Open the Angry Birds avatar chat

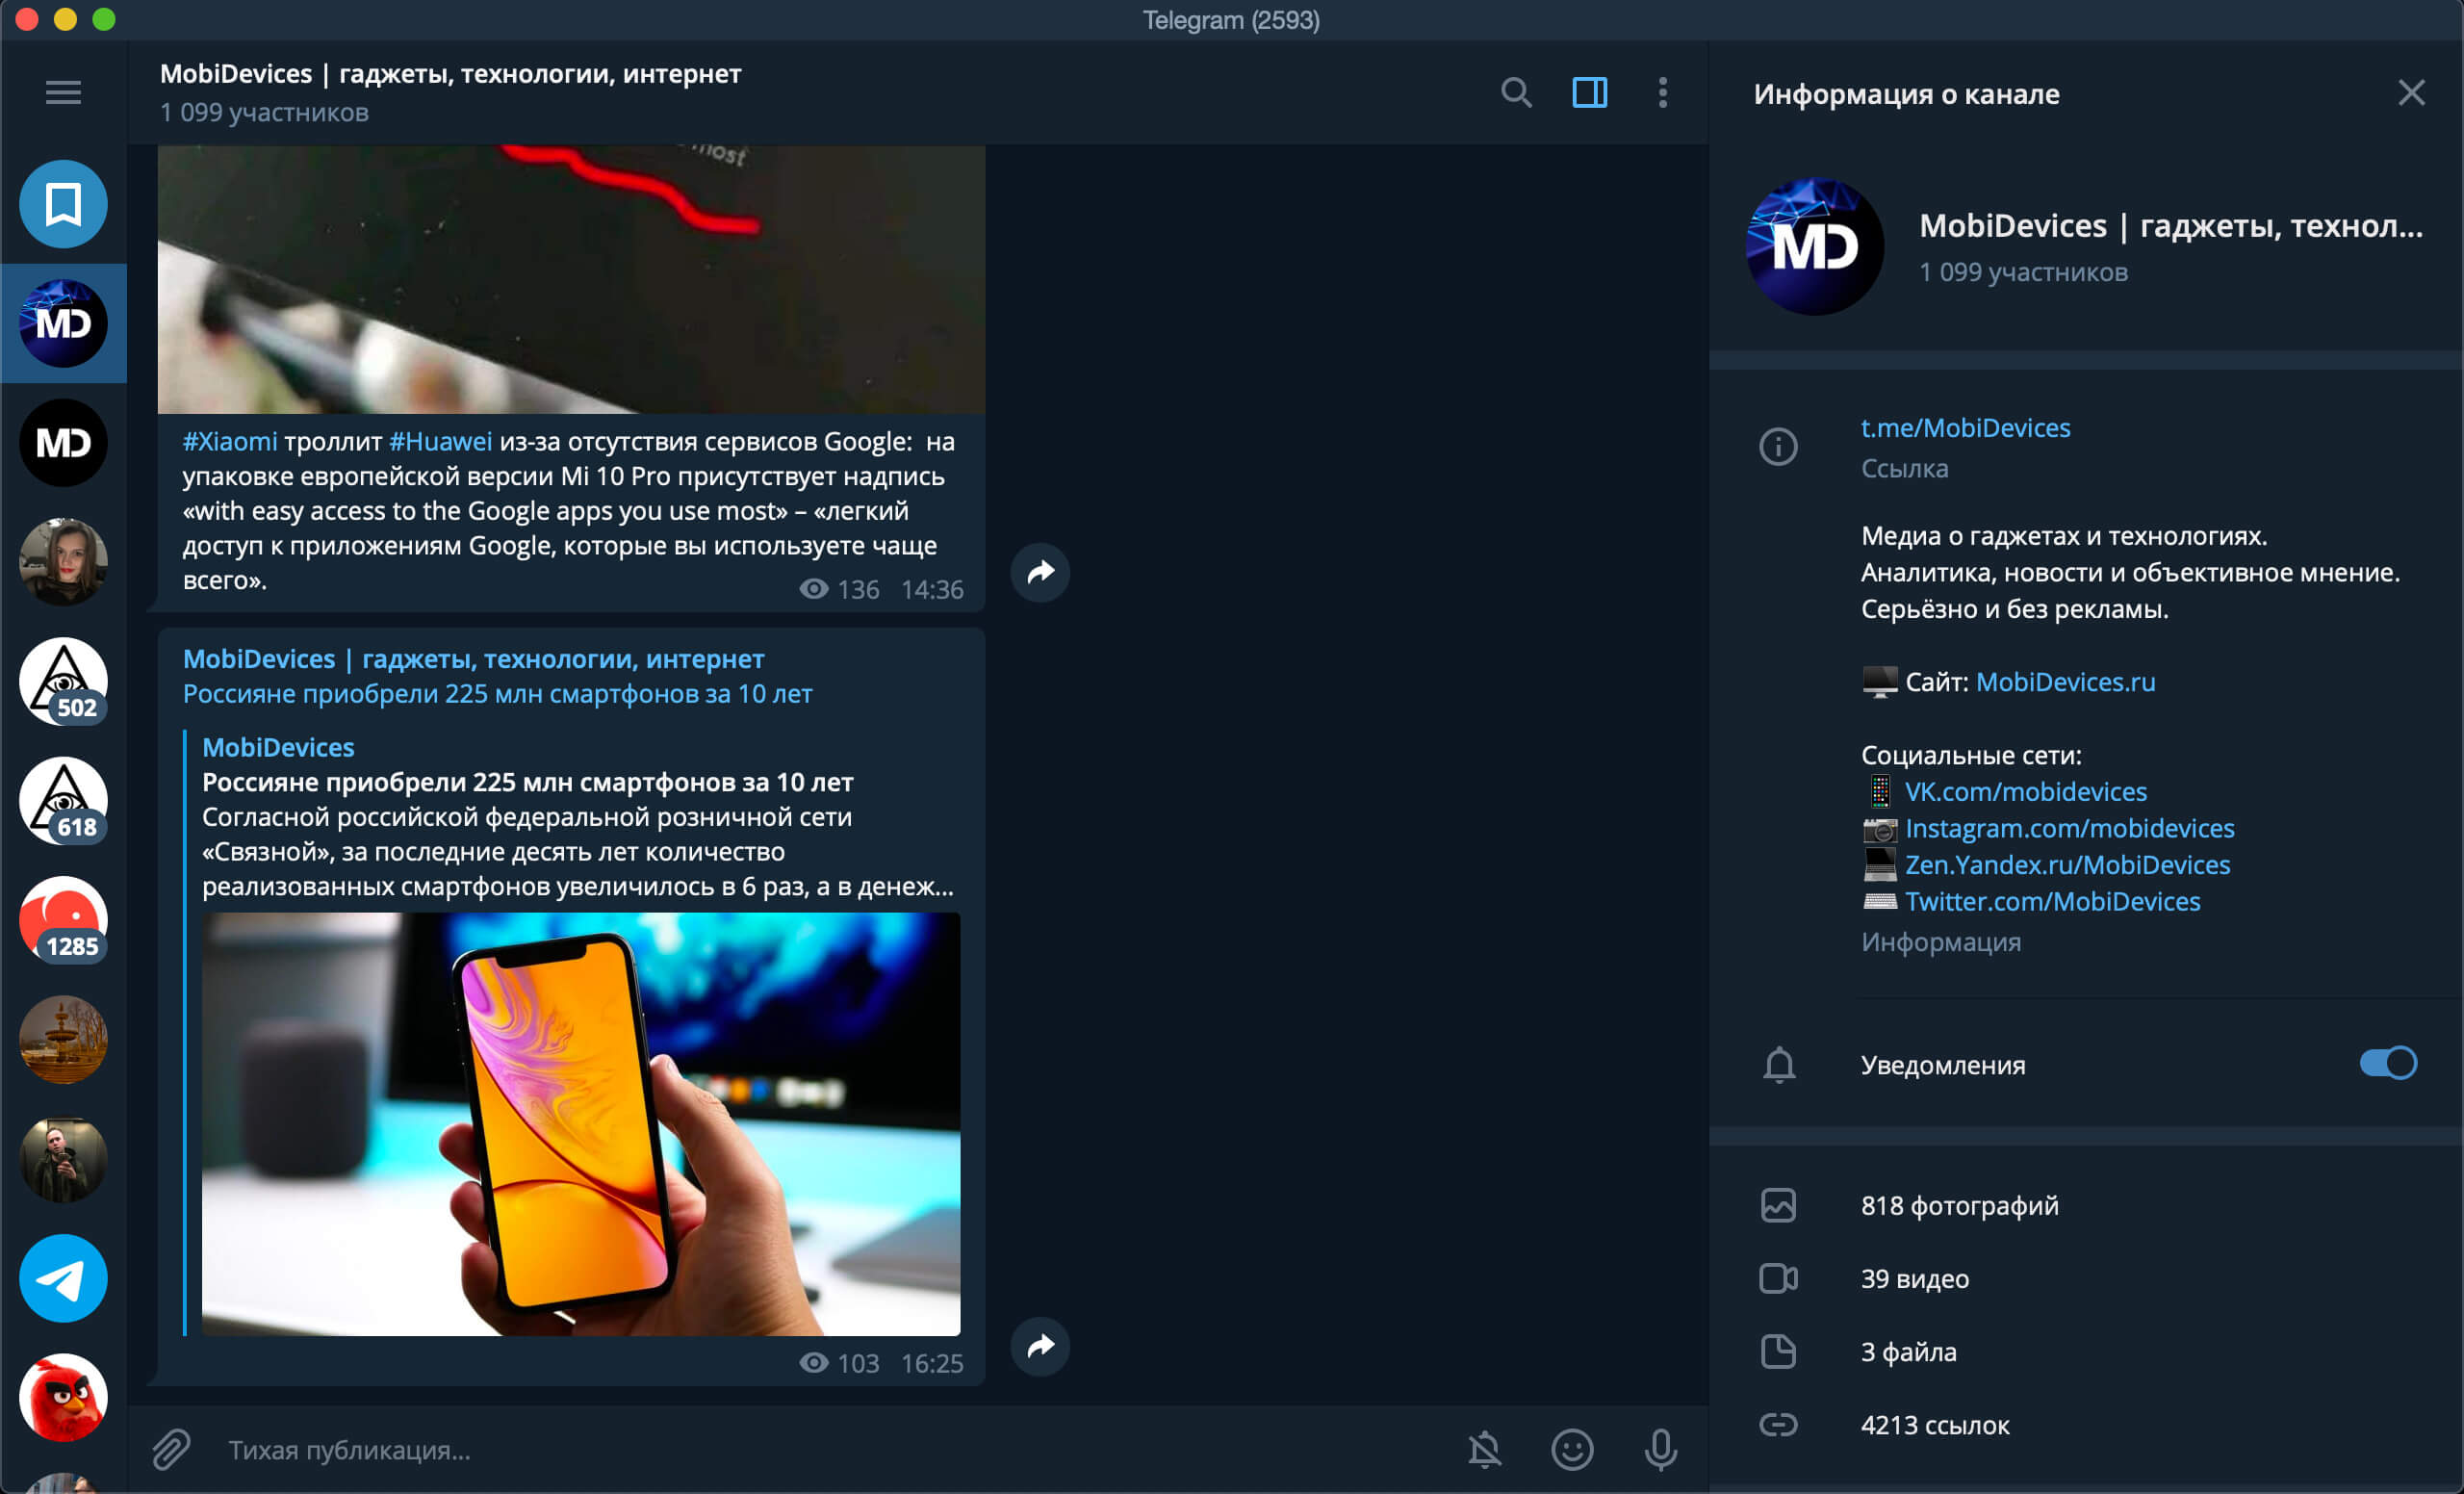(x=63, y=1397)
